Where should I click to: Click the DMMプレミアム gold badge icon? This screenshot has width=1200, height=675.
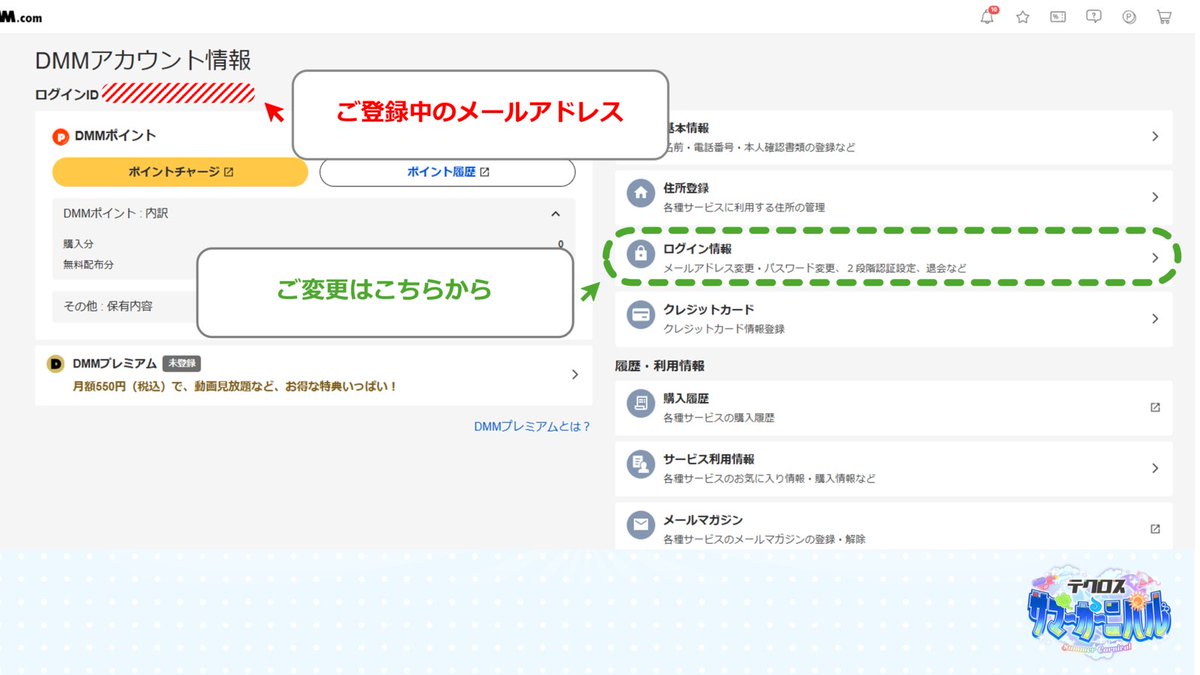click(56, 364)
